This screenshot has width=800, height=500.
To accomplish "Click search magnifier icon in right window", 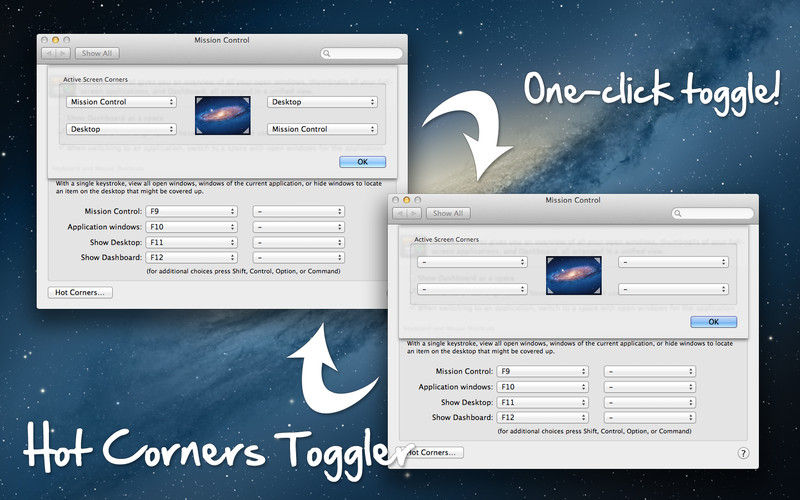I will (678, 214).
